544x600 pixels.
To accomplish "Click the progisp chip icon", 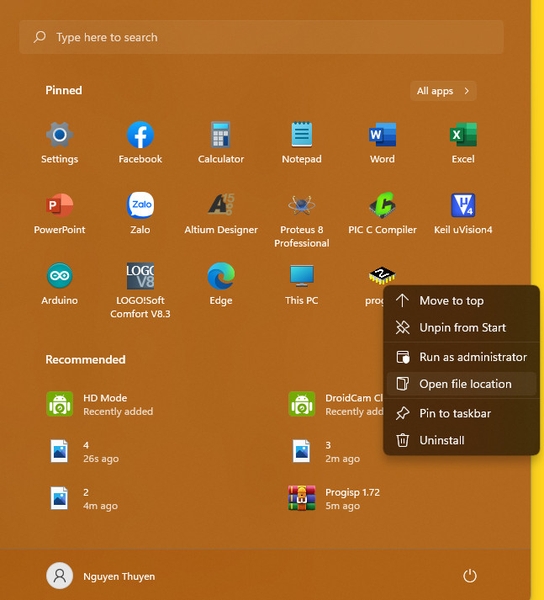I will tap(382, 276).
